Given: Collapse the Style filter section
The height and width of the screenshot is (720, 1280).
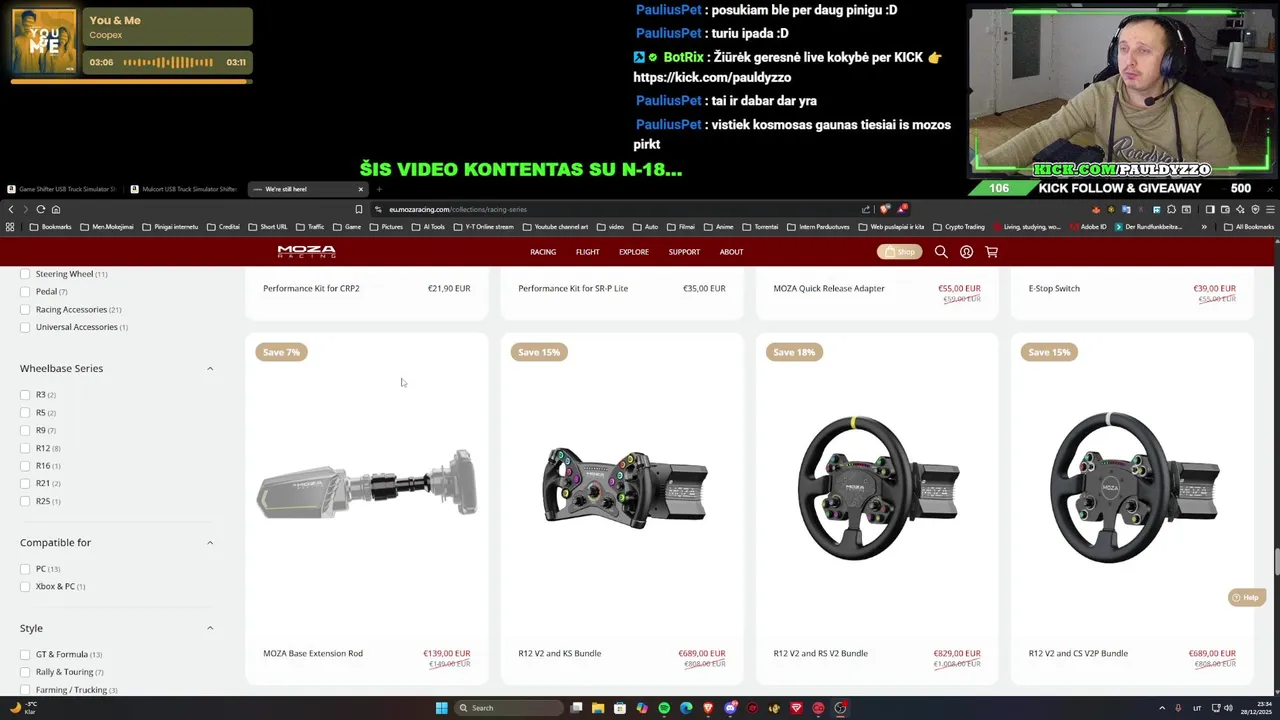Looking at the screenshot, I should point(210,628).
